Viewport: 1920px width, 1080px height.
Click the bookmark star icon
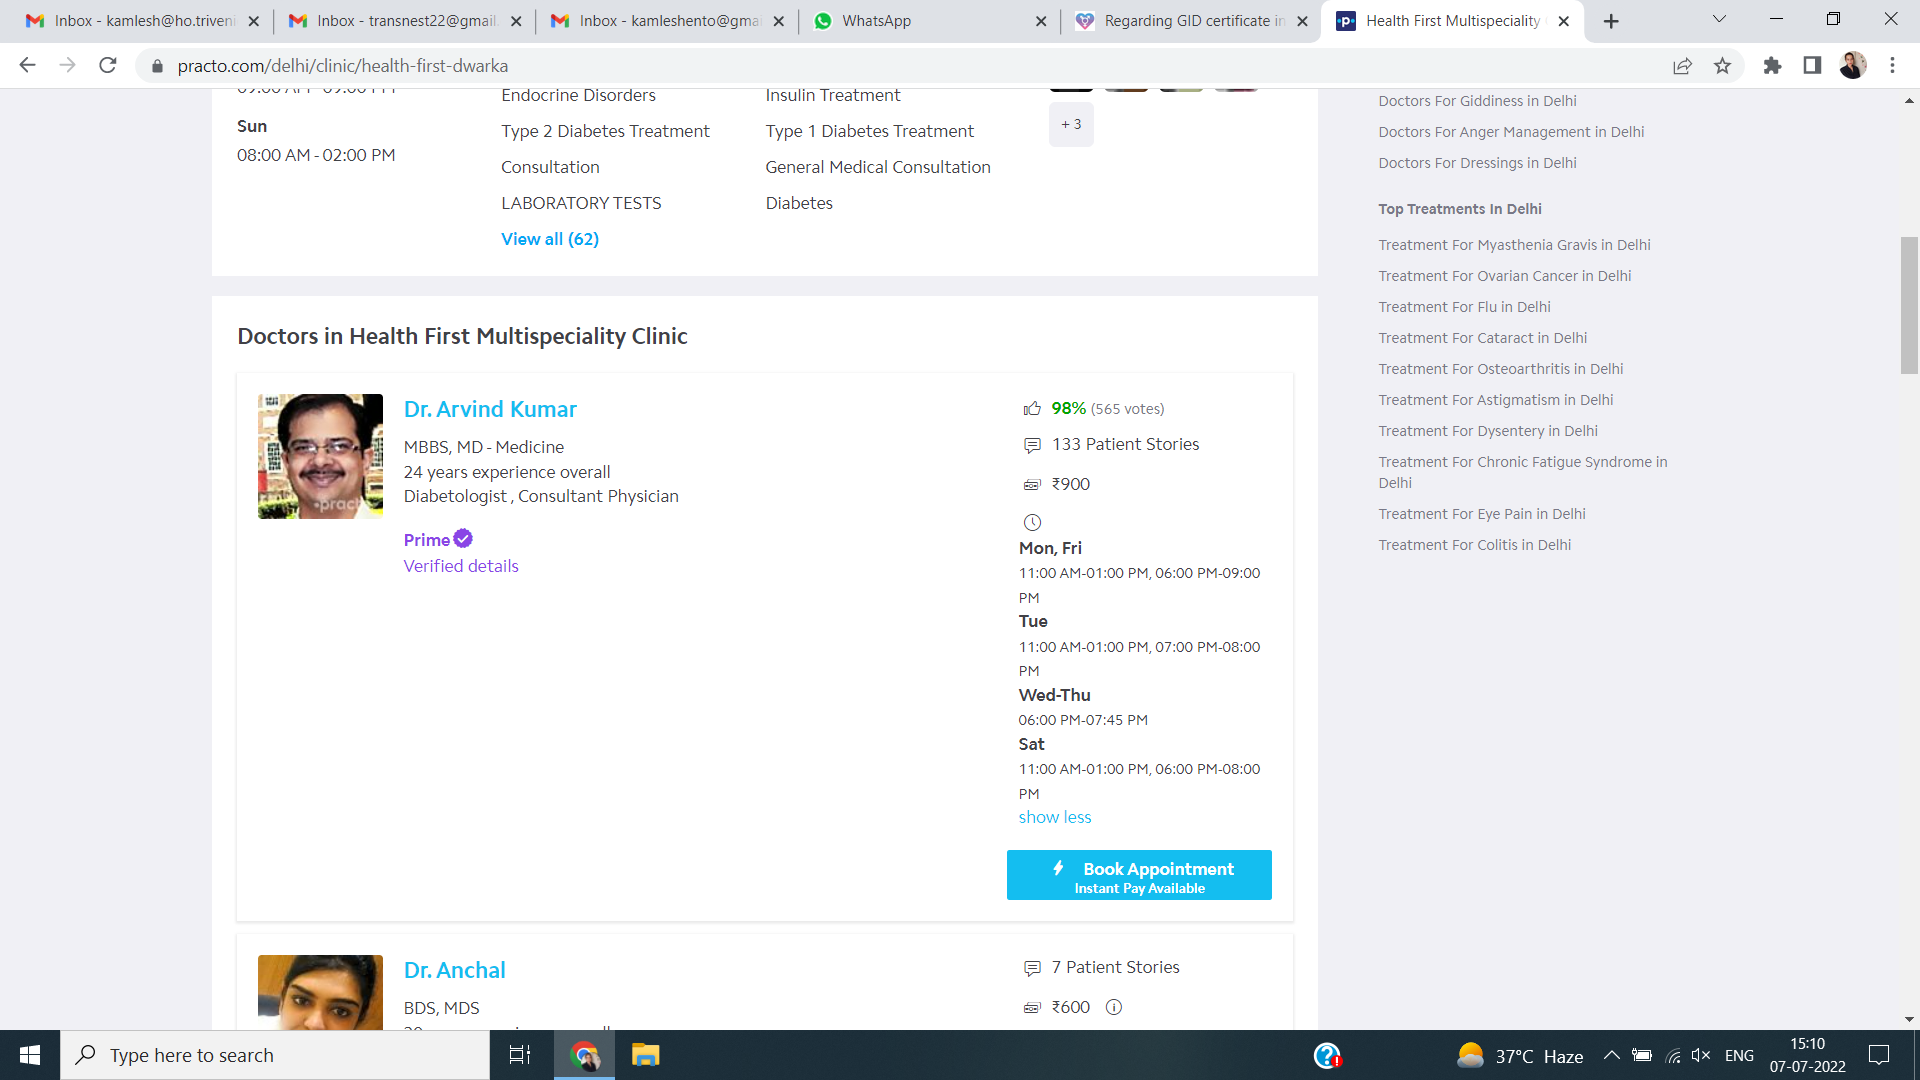pyautogui.click(x=1722, y=66)
